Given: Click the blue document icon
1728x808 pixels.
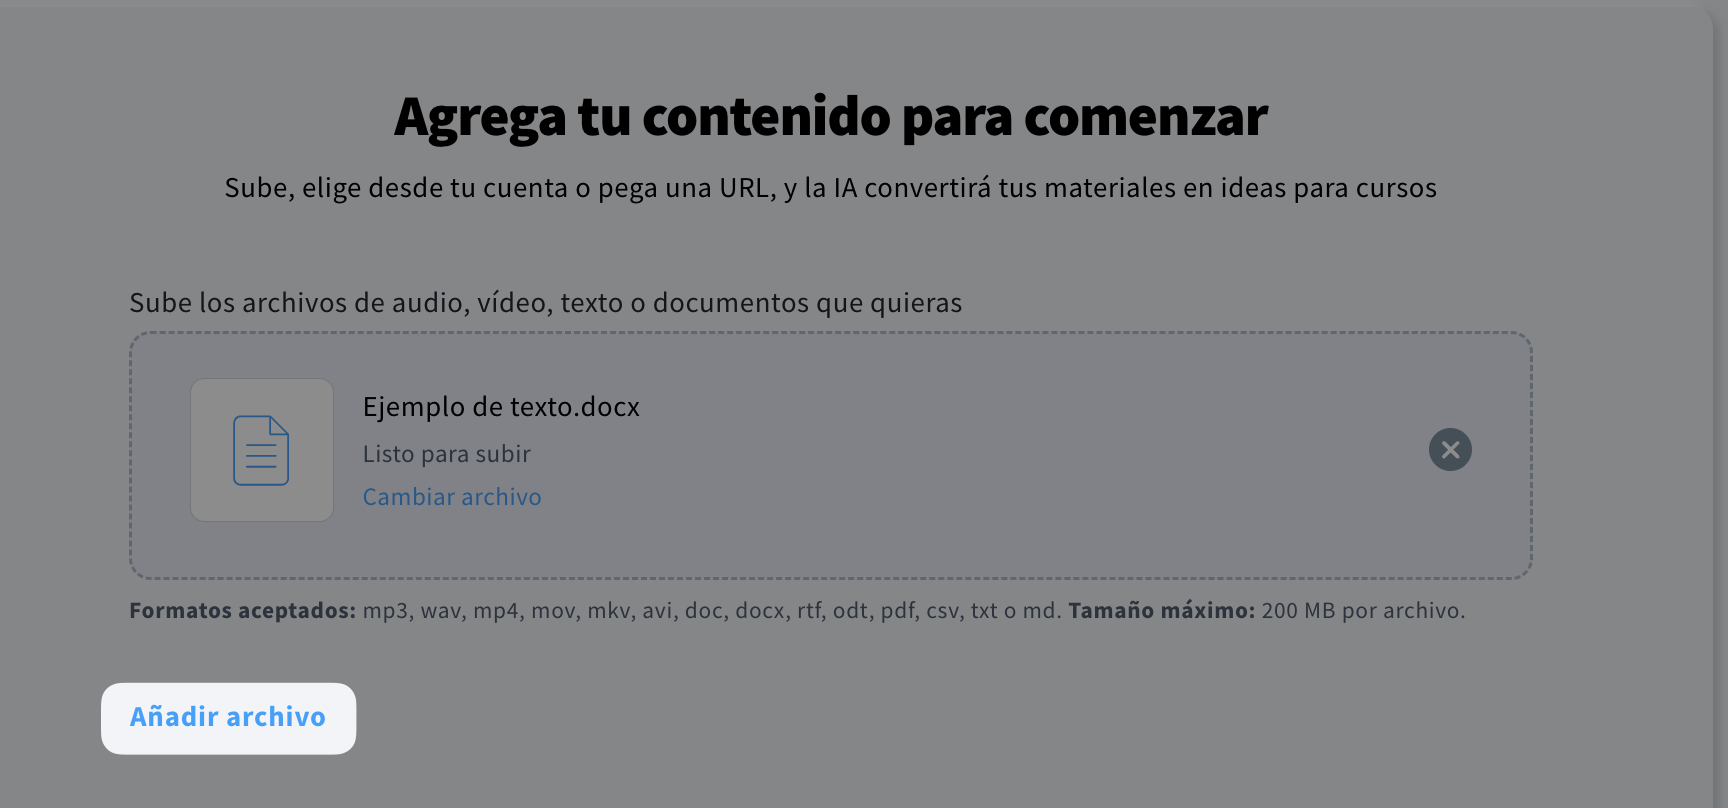Looking at the screenshot, I should tap(261, 450).
